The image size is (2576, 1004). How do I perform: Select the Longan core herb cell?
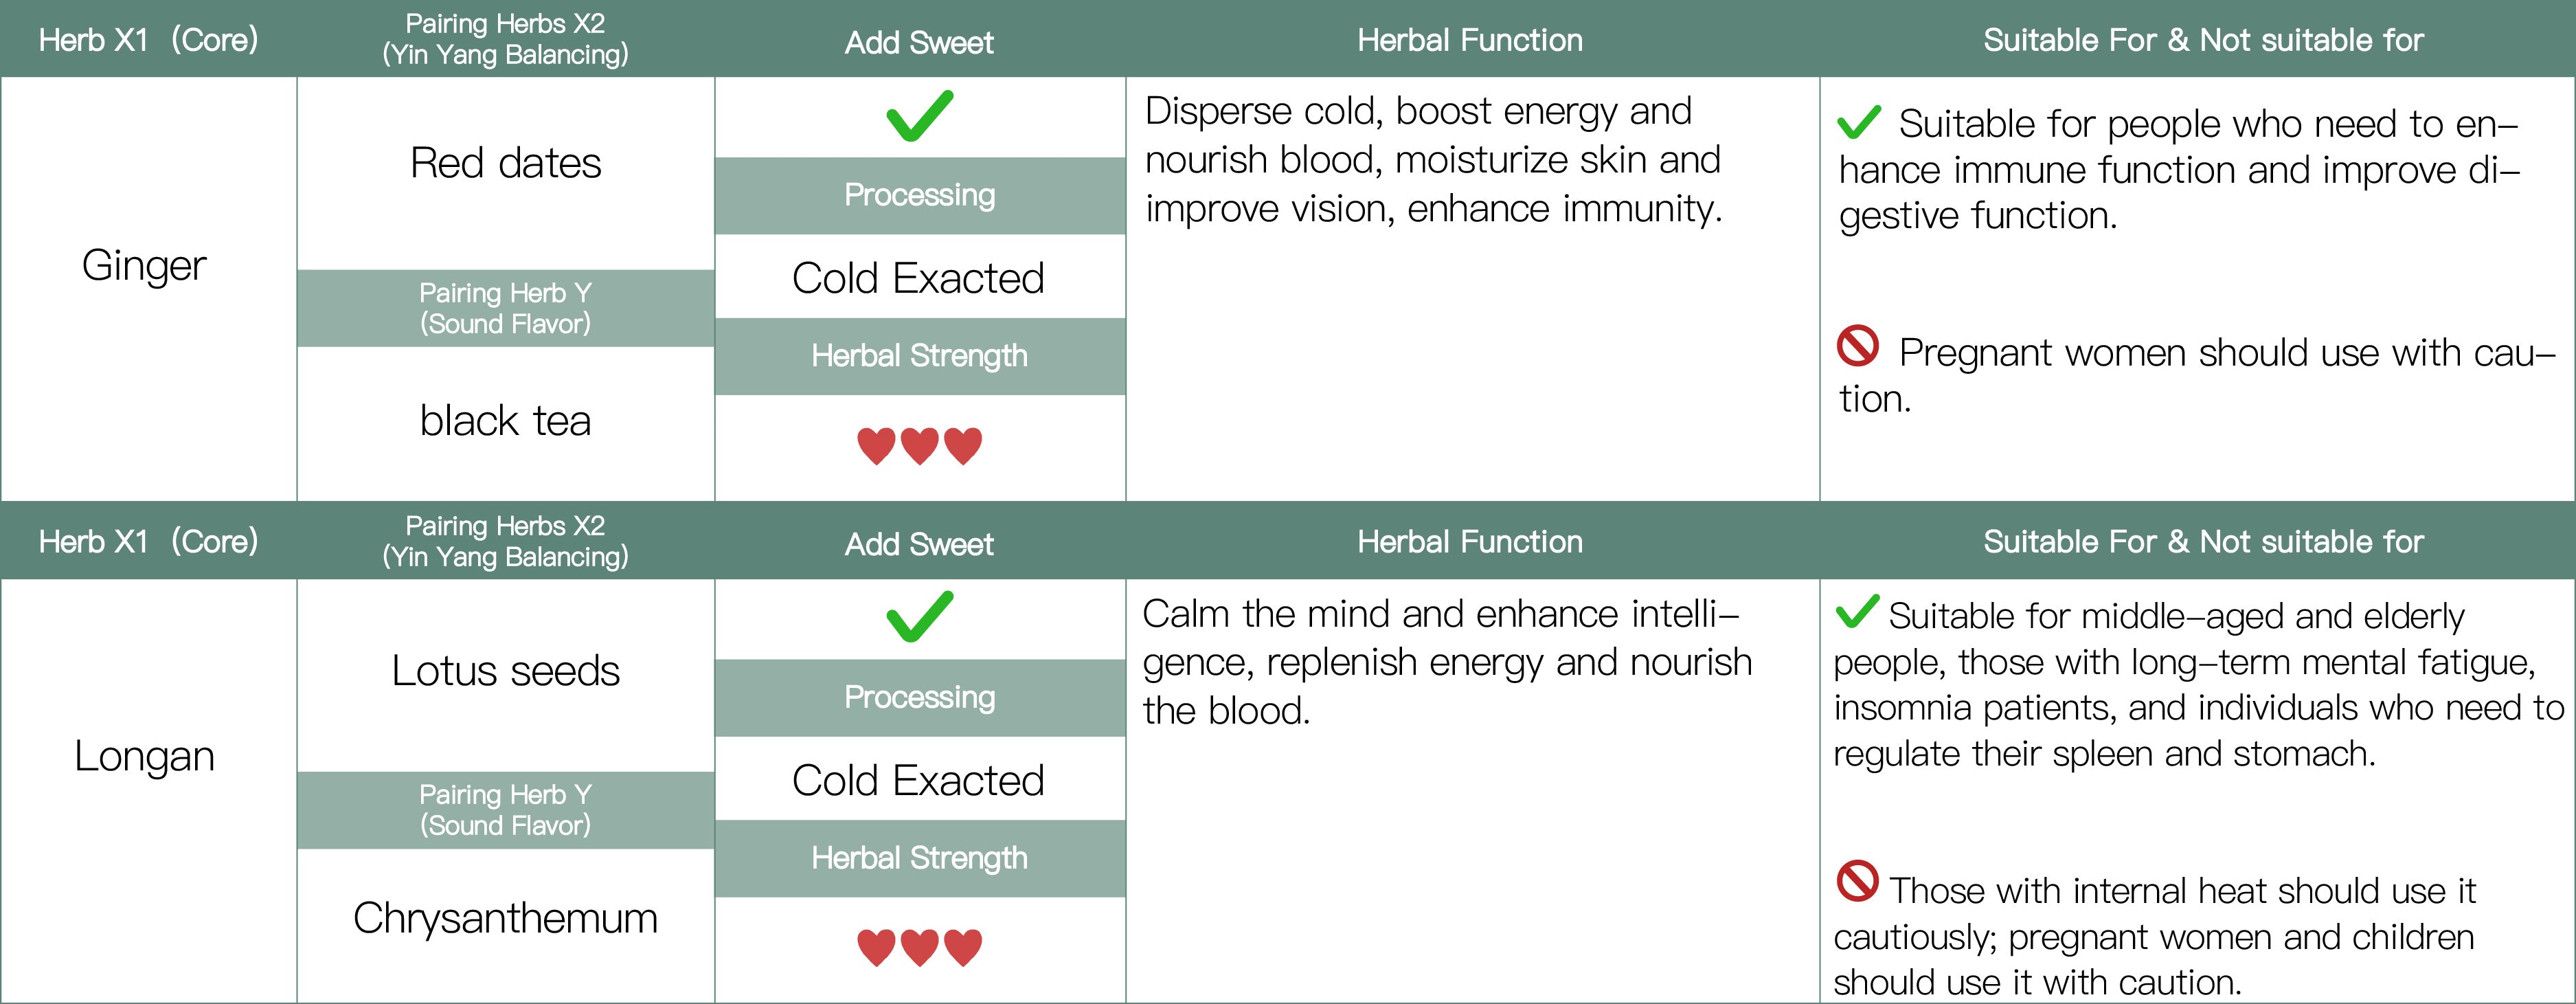(x=144, y=756)
